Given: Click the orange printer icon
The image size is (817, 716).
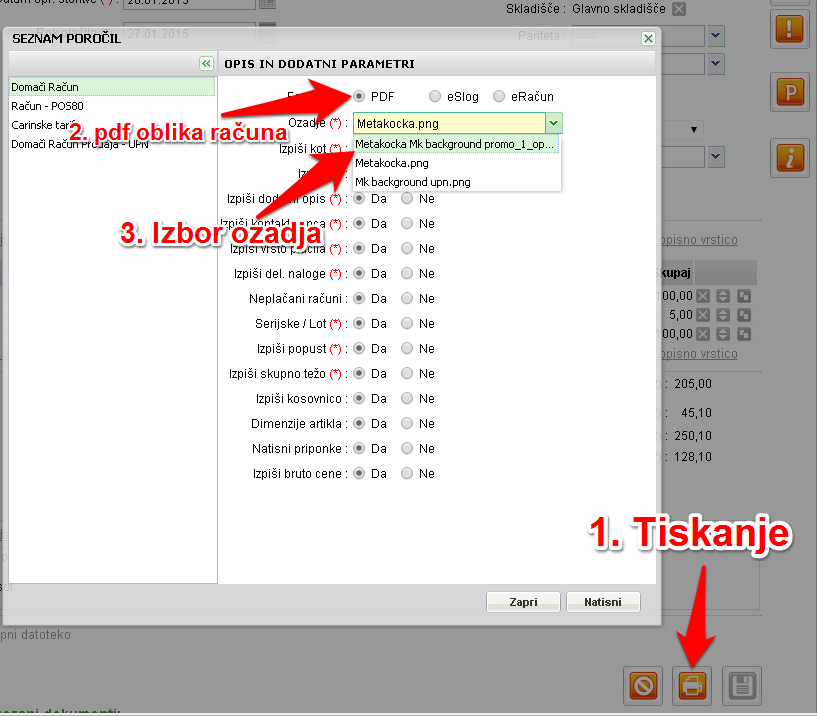Looking at the screenshot, I should (x=692, y=685).
